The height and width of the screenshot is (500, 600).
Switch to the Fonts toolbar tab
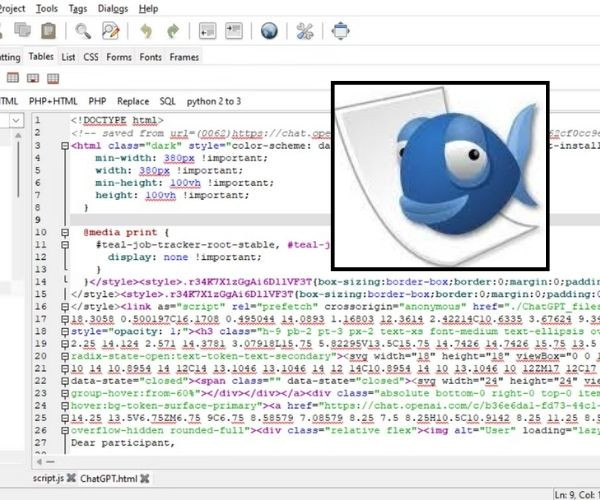(x=150, y=57)
